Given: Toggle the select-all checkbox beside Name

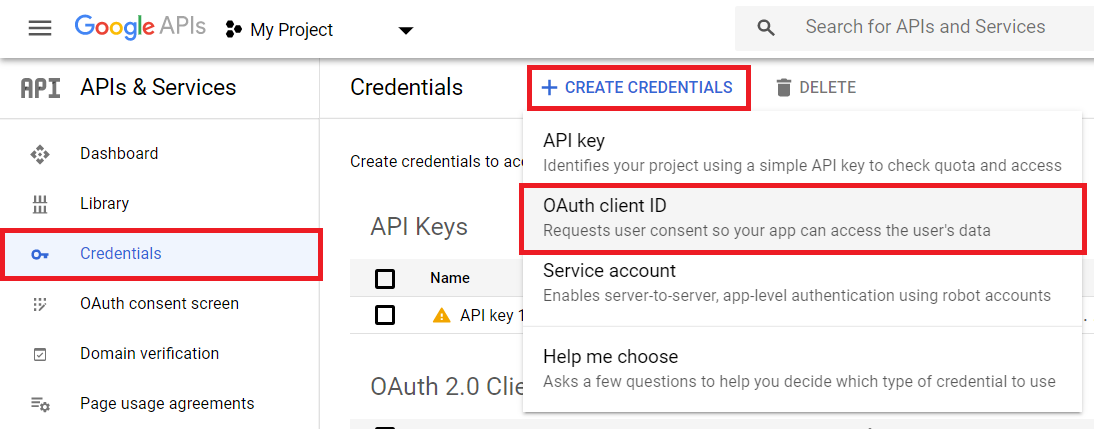Looking at the screenshot, I should [385, 278].
